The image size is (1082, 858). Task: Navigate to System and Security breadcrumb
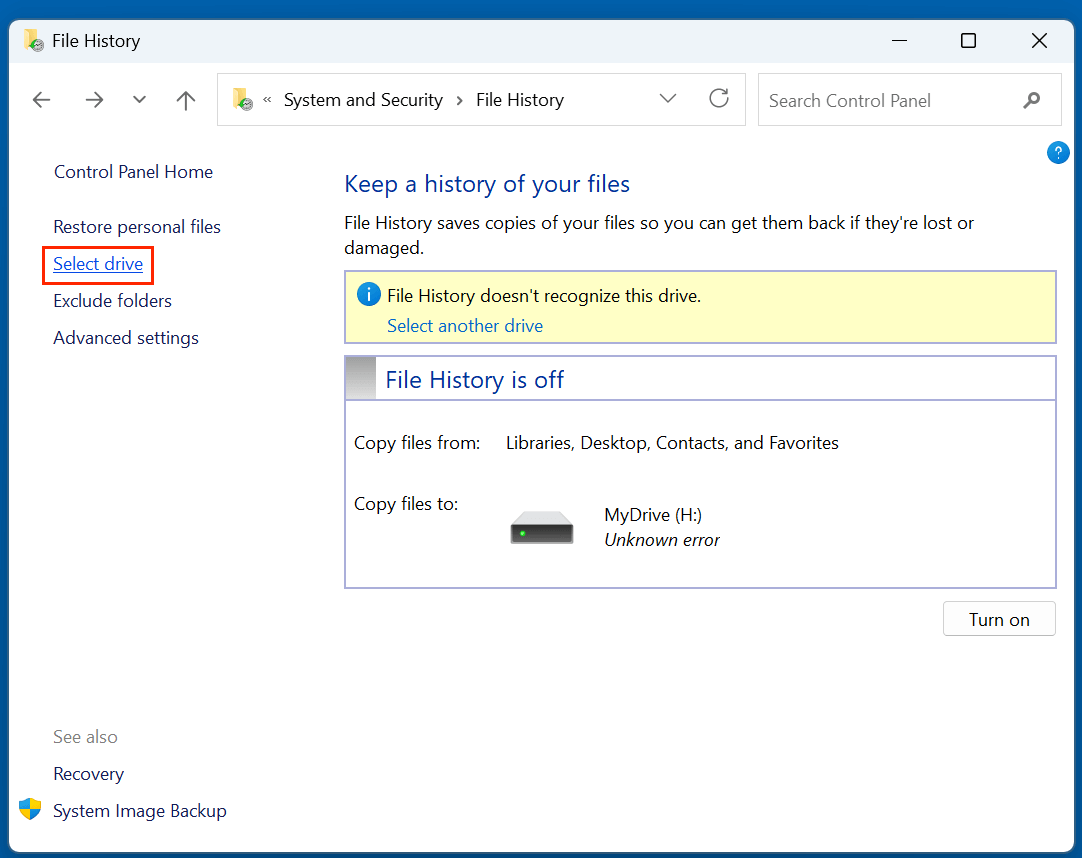363,99
